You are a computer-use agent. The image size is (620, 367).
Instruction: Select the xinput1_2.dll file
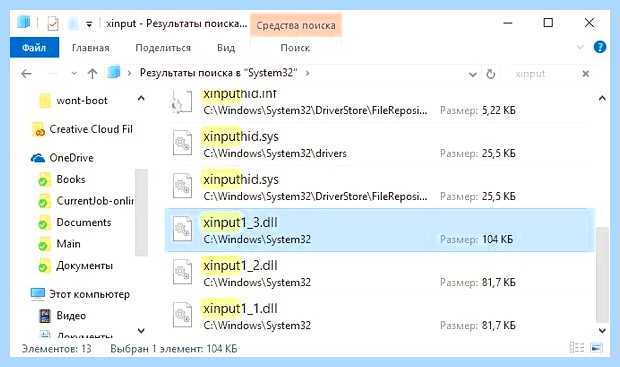point(380,273)
